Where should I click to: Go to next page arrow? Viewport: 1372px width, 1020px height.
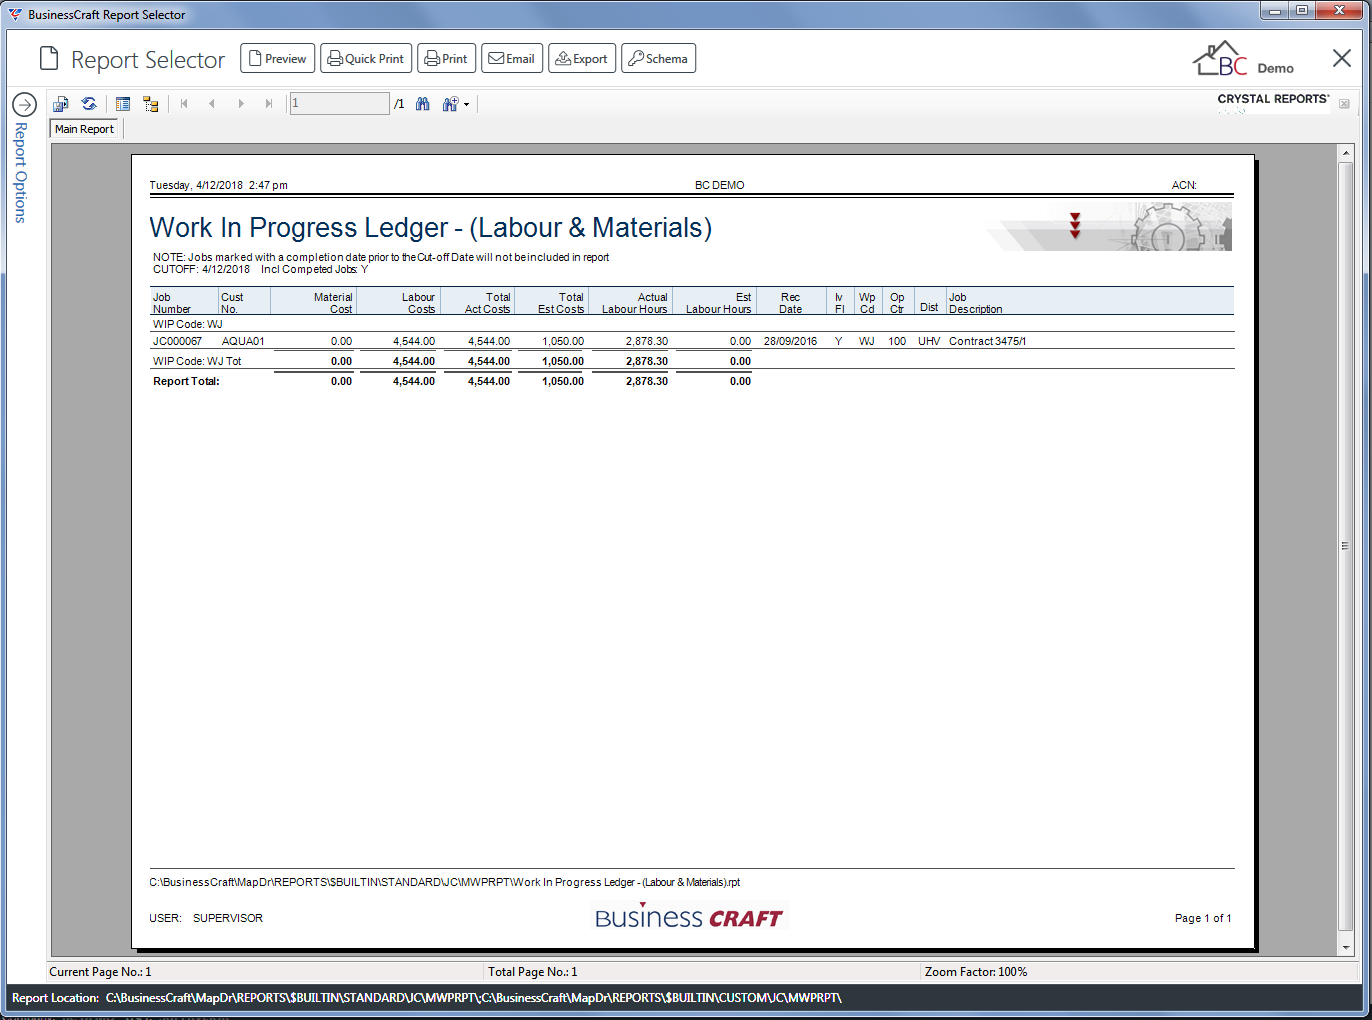(241, 104)
